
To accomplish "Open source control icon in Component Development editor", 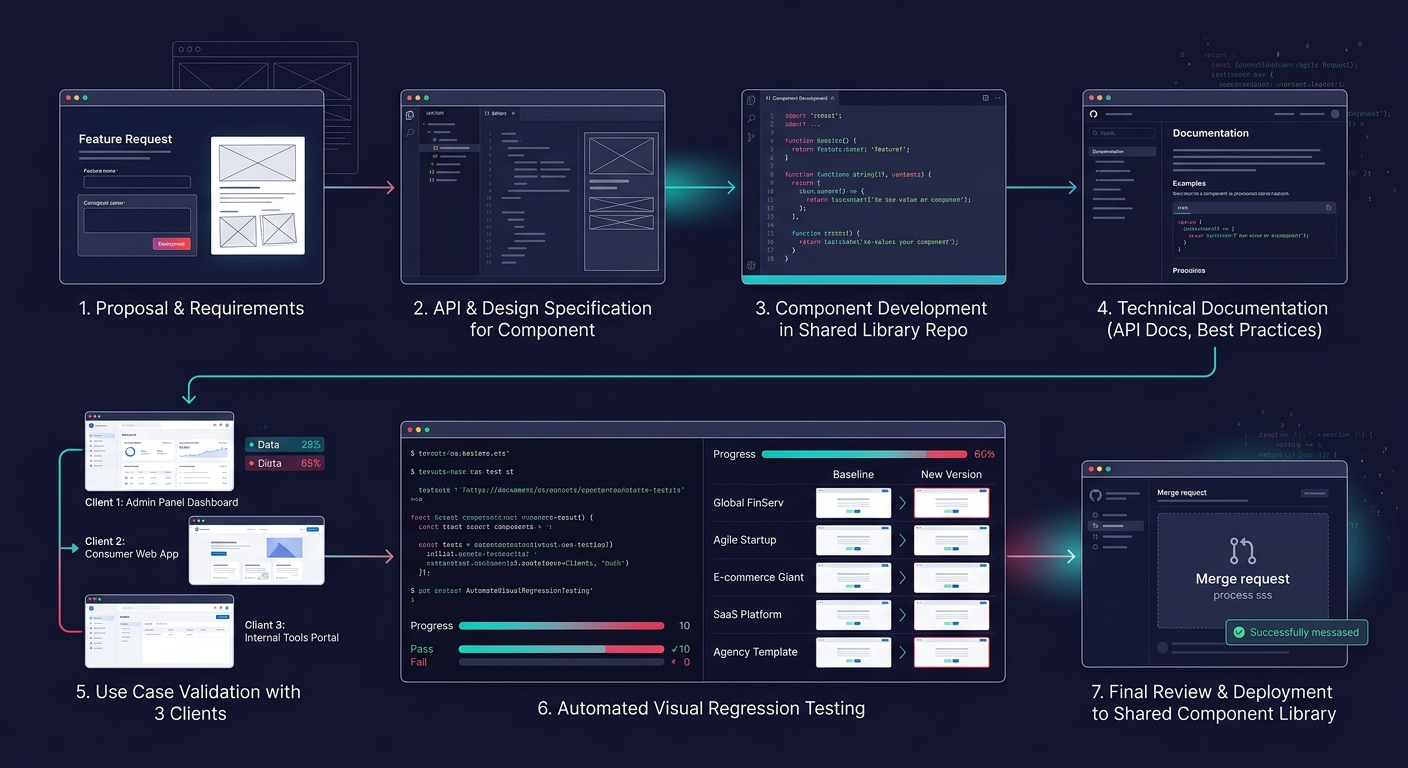I will tap(751, 136).
